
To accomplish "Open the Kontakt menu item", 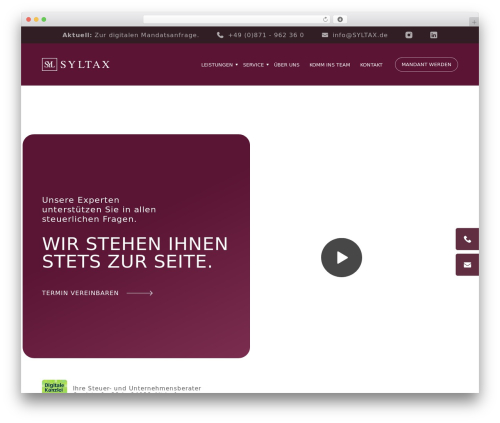I will tap(371, 65).
